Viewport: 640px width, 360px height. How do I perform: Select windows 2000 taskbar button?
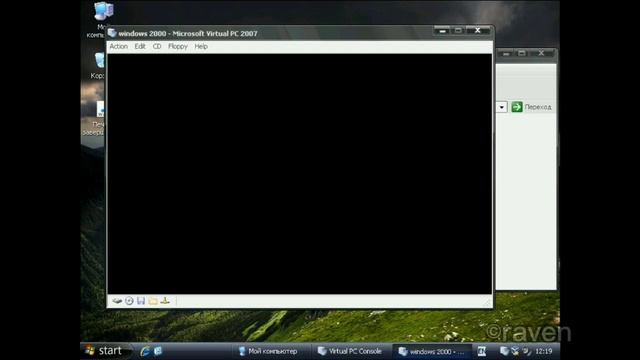tap(431, 351)
